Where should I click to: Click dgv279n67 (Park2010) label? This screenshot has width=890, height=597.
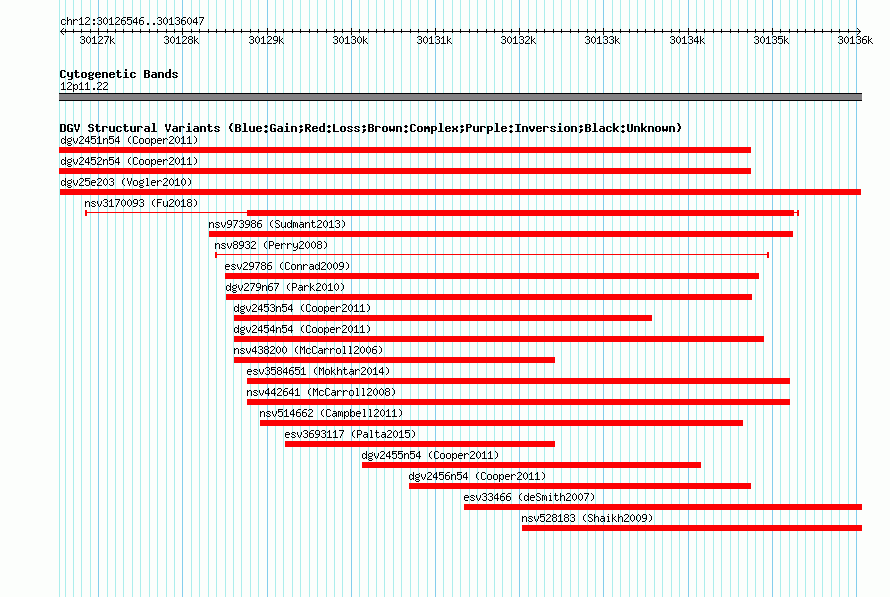coord(285,287)
